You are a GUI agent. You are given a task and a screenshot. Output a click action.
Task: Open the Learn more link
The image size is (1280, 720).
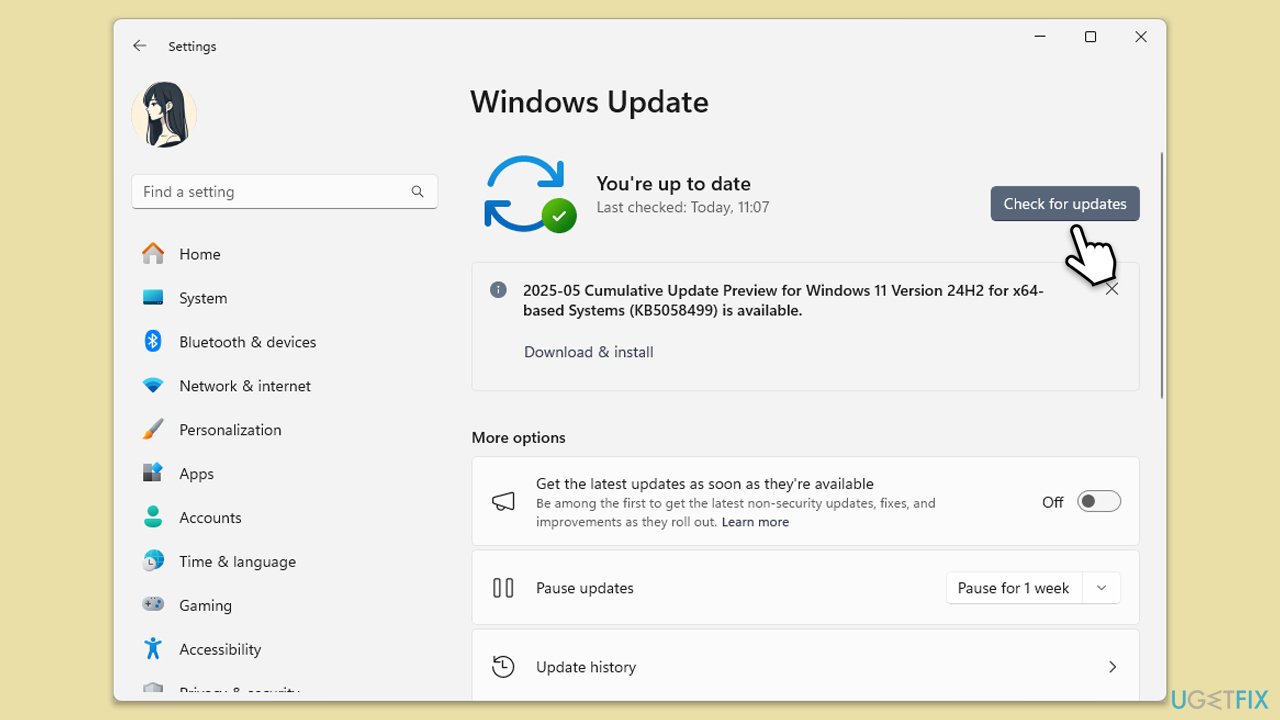[x=755, y=522]
